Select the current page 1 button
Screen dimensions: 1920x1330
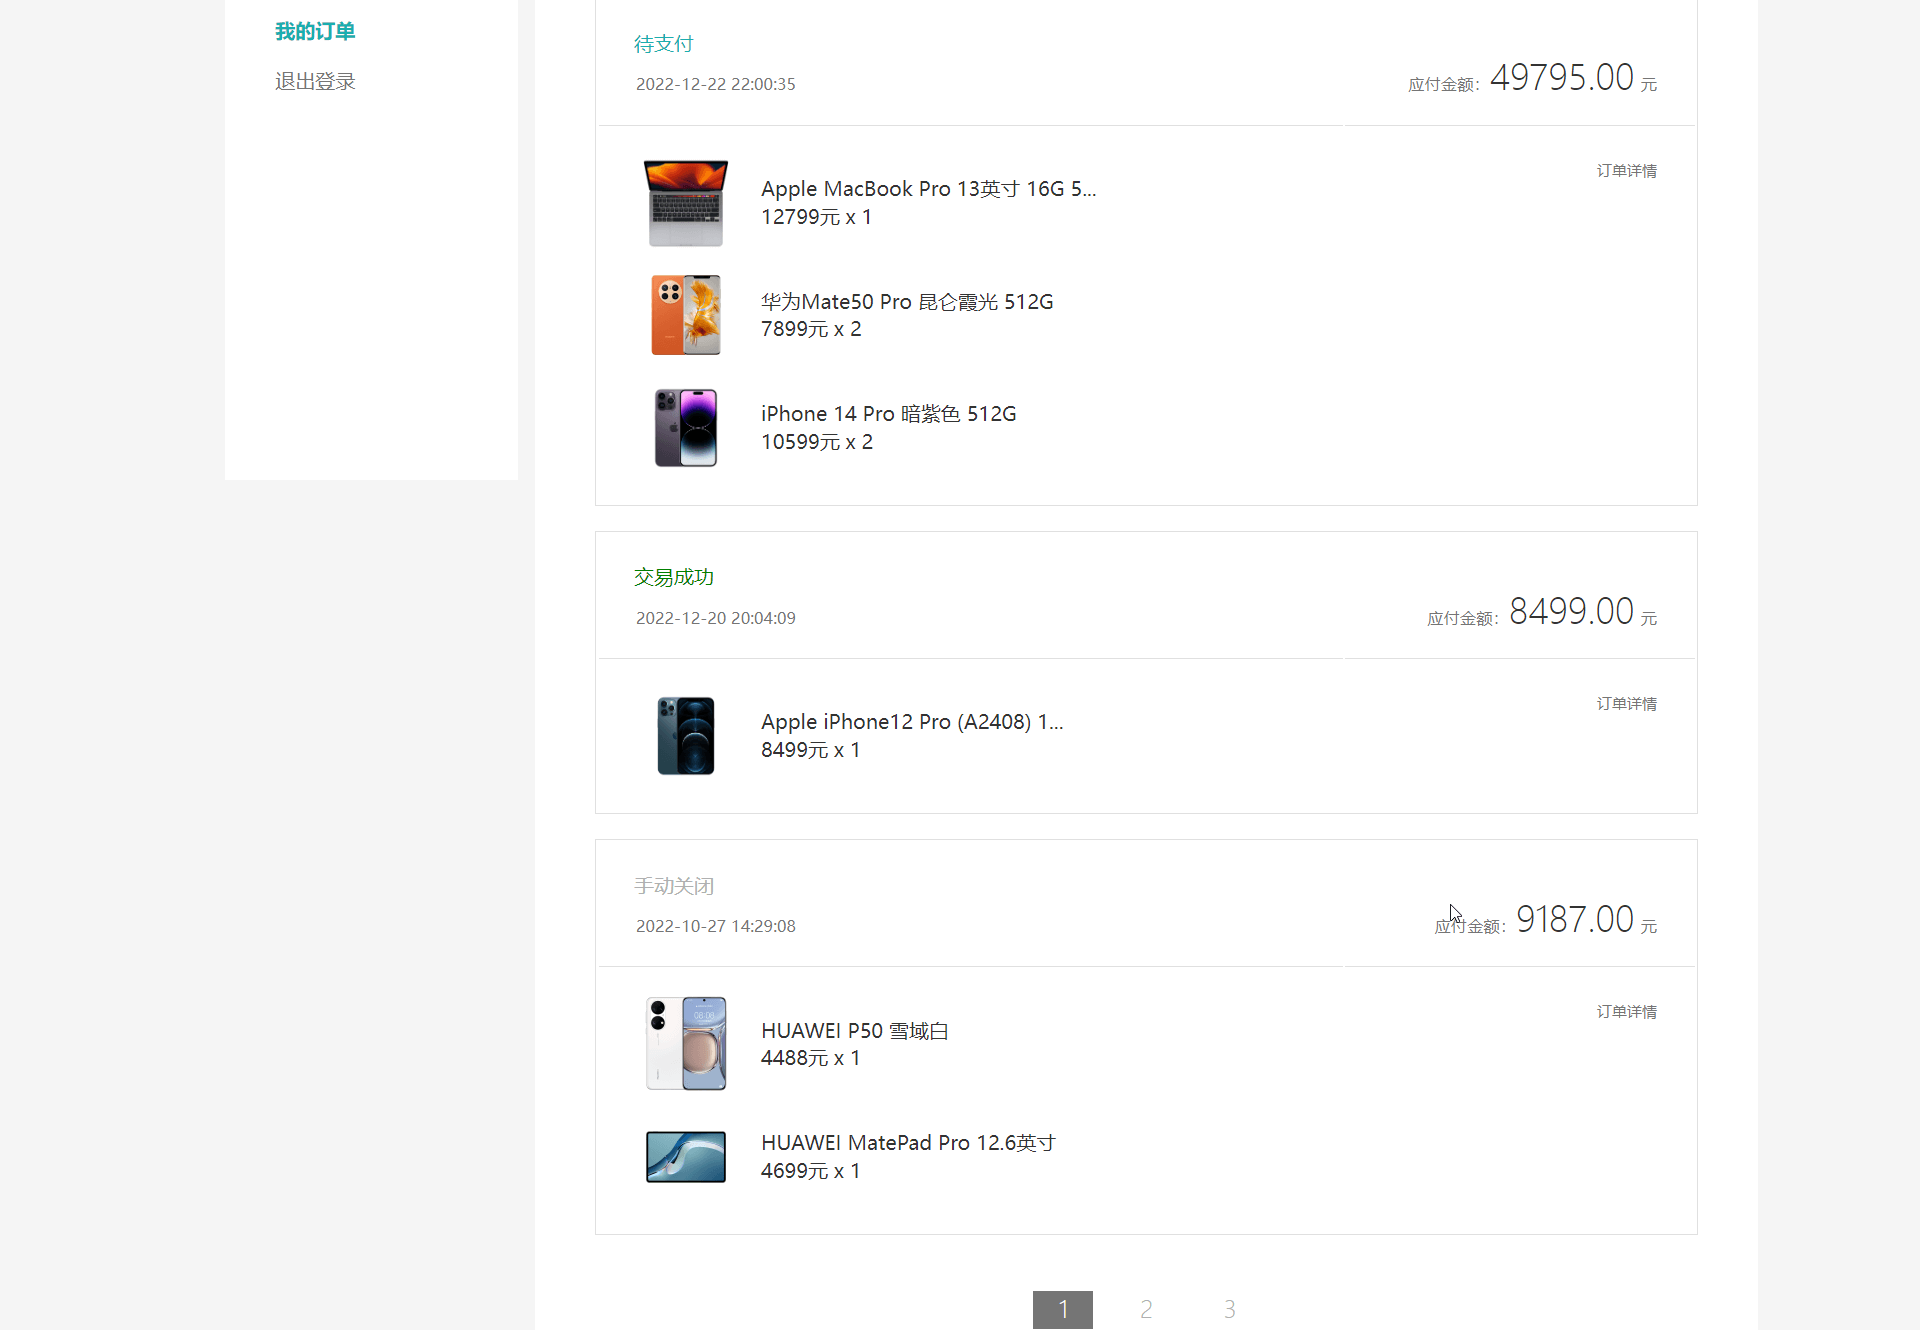pyautogui.click(x=1062, y=1309)
